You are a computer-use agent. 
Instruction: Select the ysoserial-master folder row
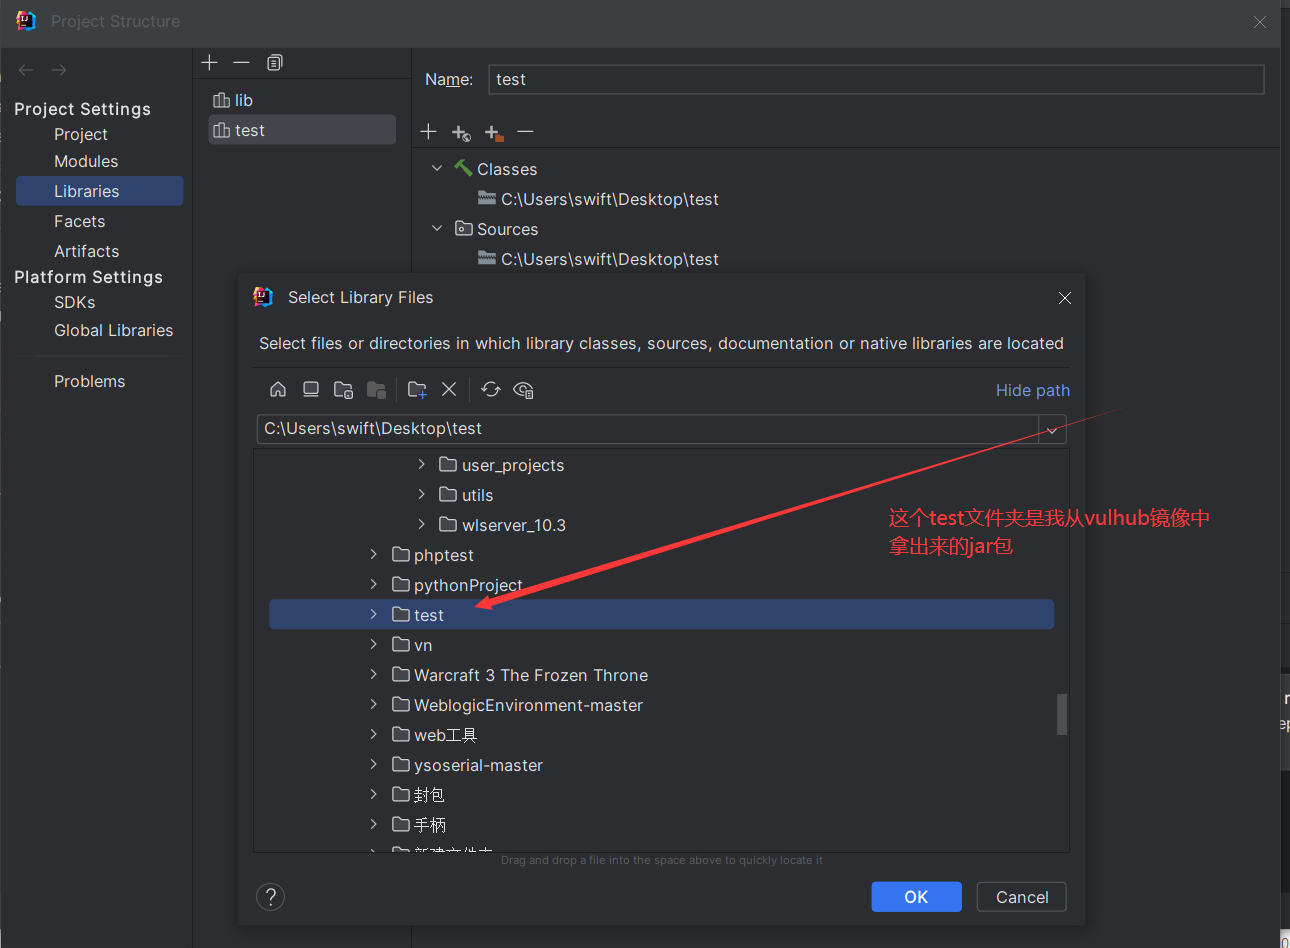pyautogui.click(x=661, y=765)
